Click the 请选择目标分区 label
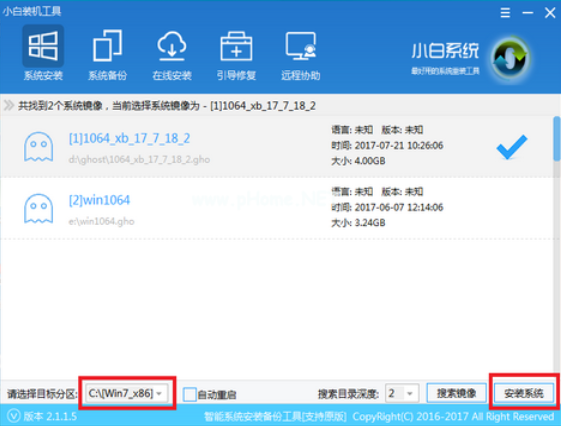This screenshot has height=426, width=561. (42, 394)
